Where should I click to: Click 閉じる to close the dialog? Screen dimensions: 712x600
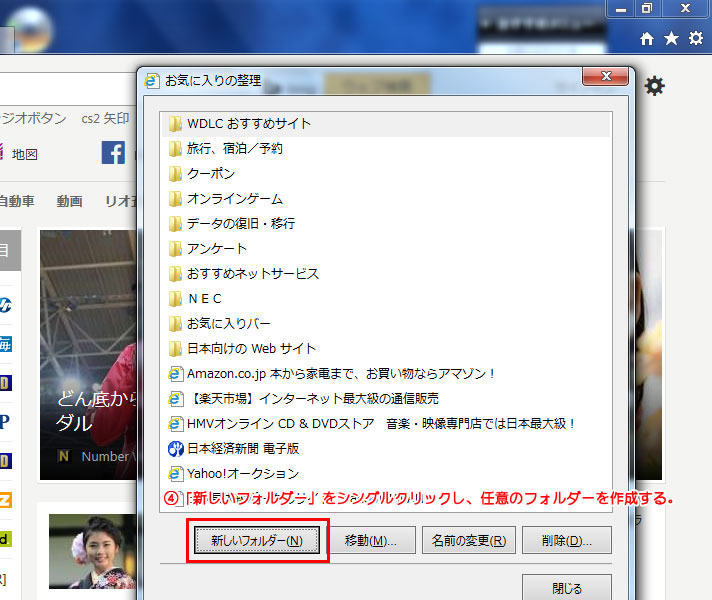(566, 587)
